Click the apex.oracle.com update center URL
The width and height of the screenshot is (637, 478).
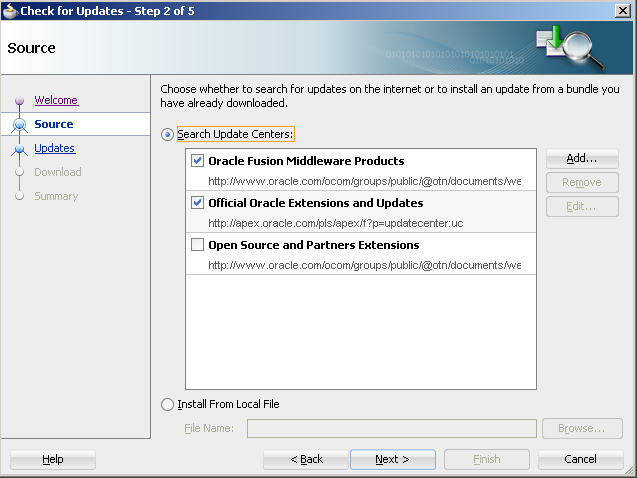[336, 223]
